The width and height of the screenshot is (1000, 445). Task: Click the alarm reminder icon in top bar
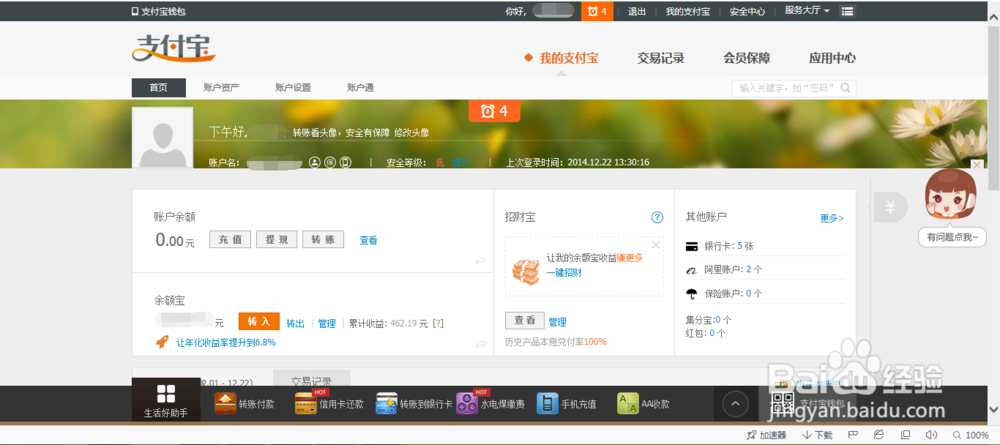click(x=597, y=11)
